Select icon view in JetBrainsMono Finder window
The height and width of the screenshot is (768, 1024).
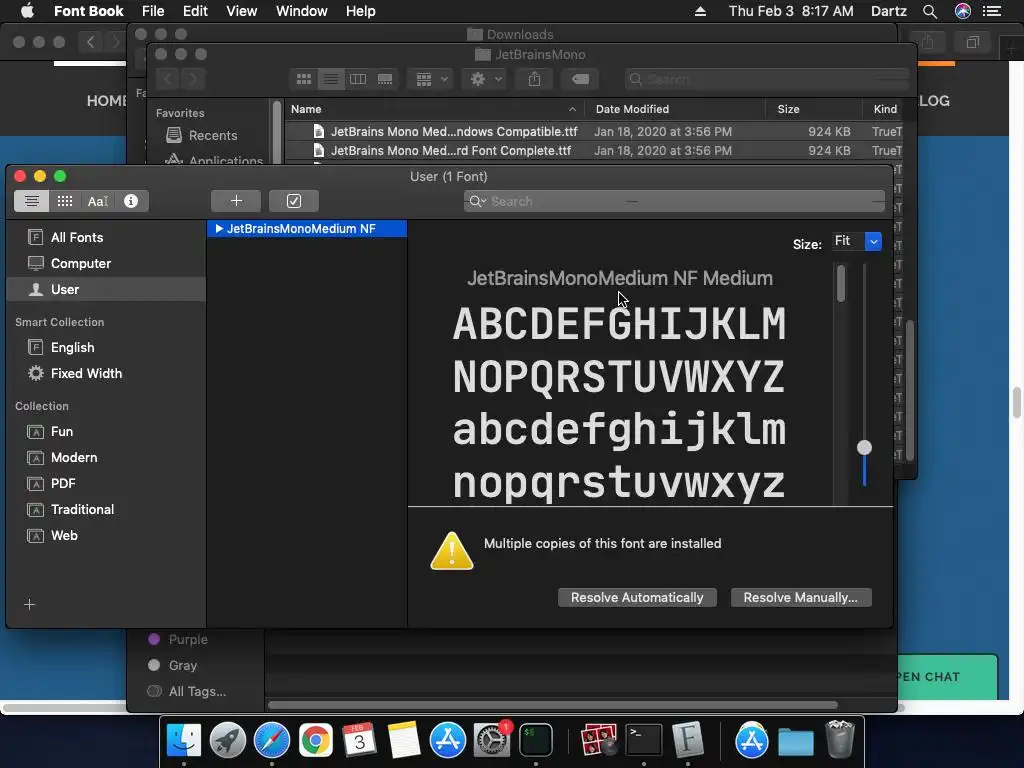coord(304,79)
